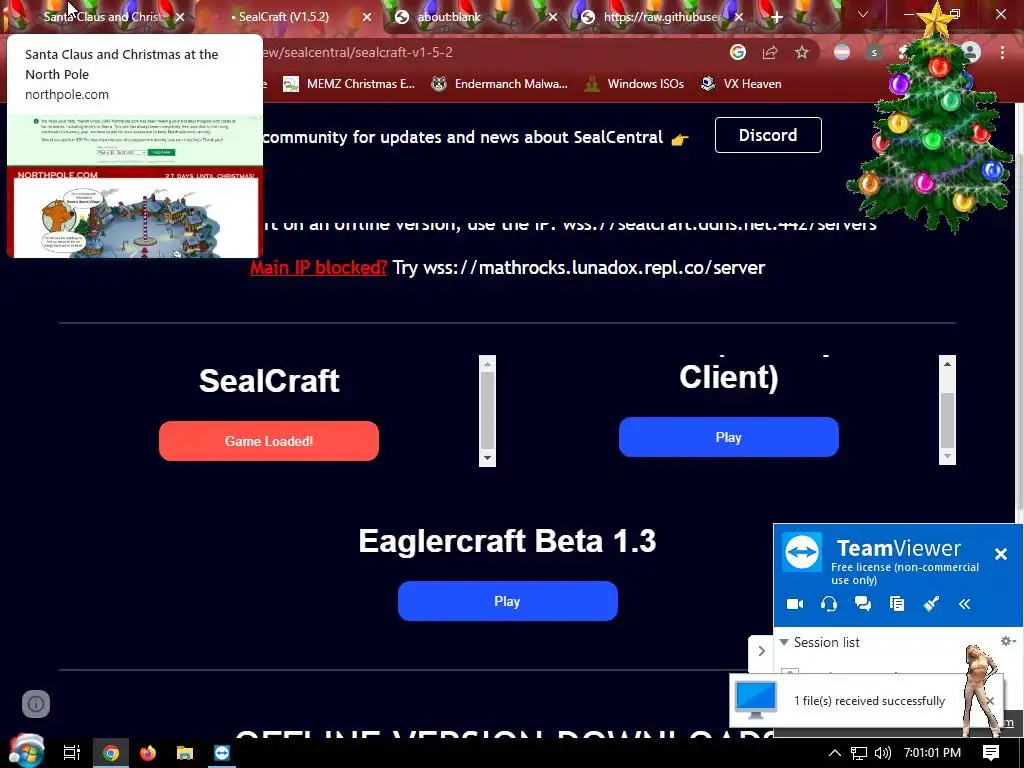Open Chrome profile avatar

click(x=970, y=52)
